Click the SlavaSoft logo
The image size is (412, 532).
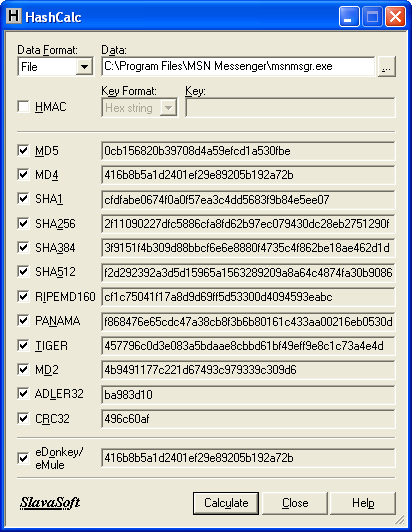50,502
